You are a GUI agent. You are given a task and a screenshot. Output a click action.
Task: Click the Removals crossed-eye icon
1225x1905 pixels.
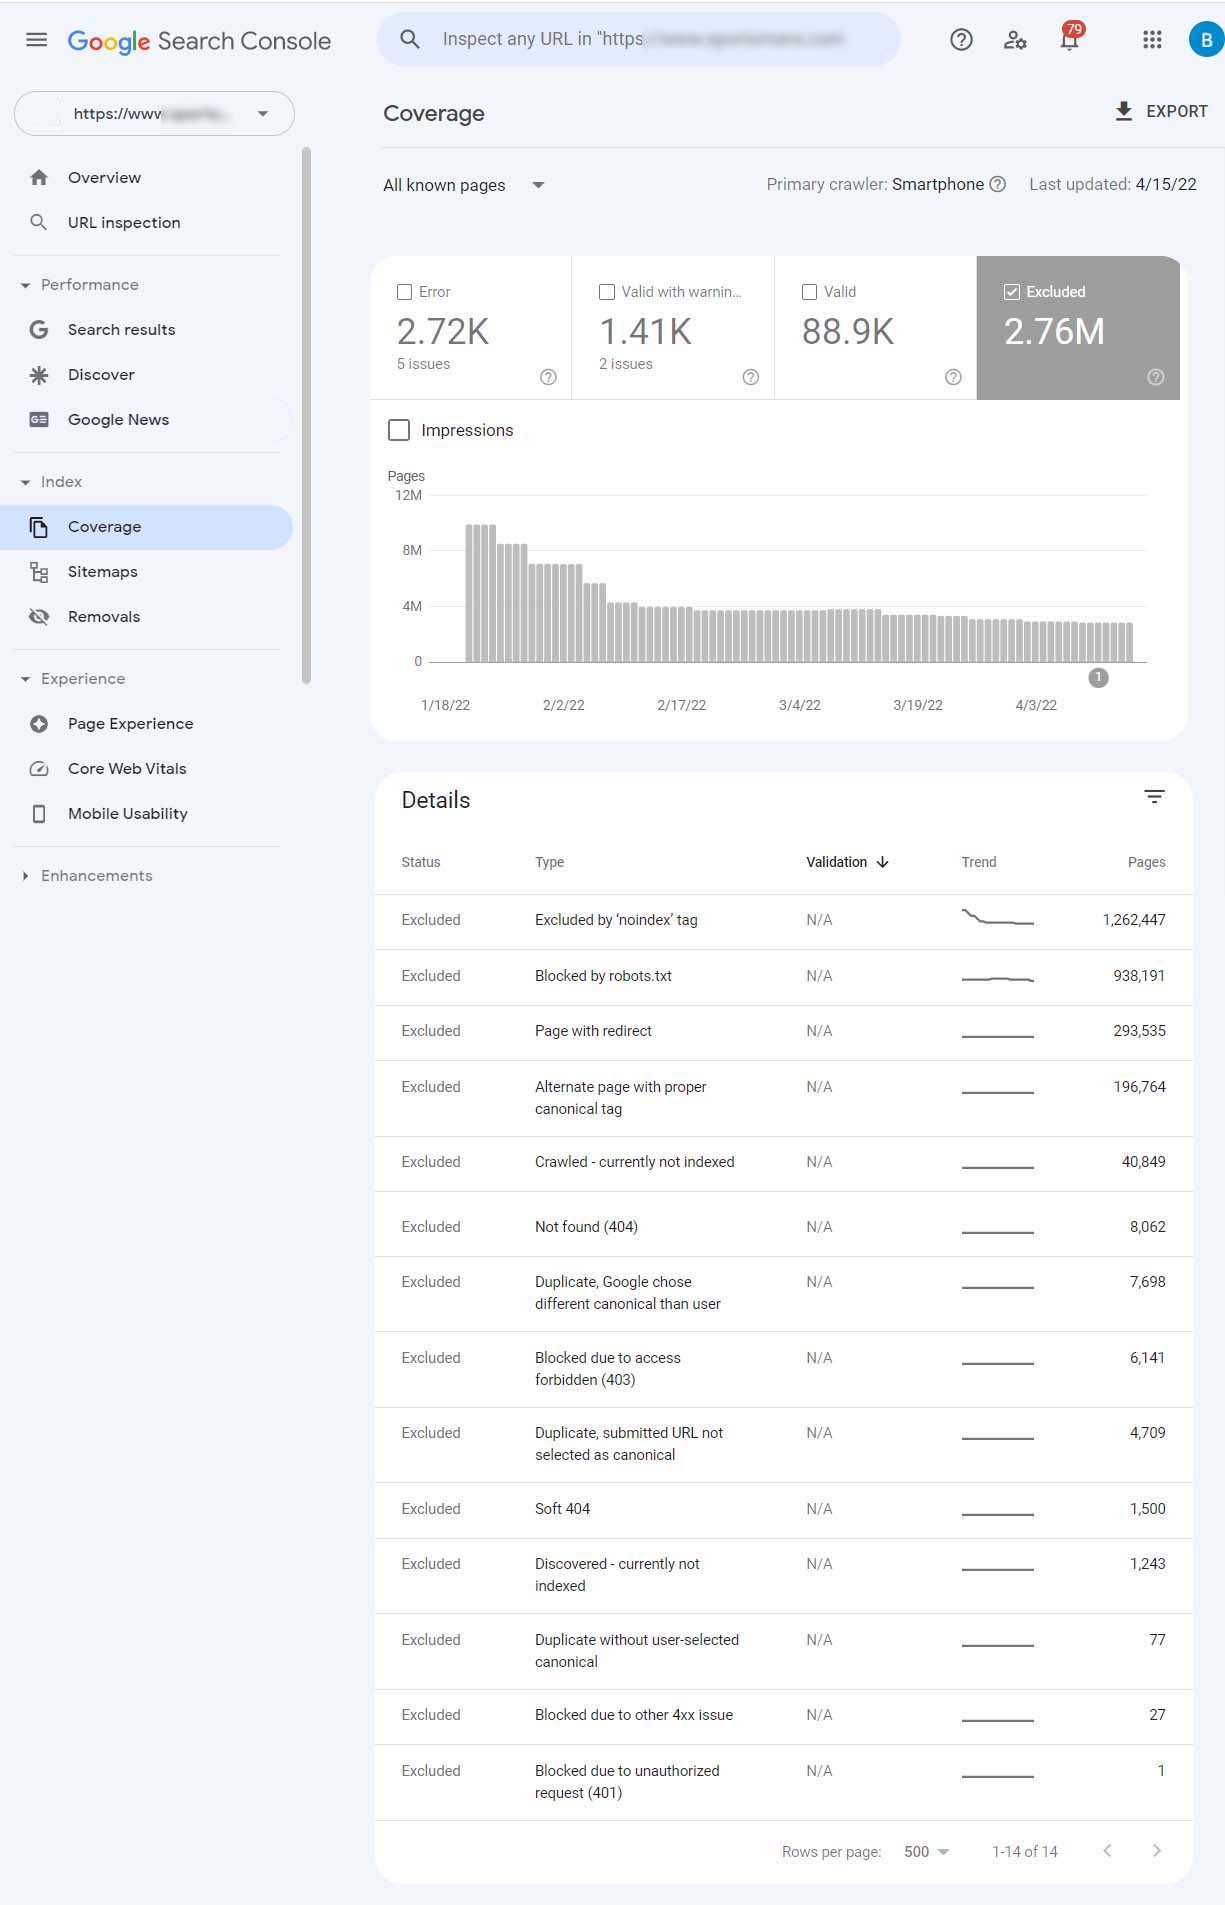(x=39, y=617)
